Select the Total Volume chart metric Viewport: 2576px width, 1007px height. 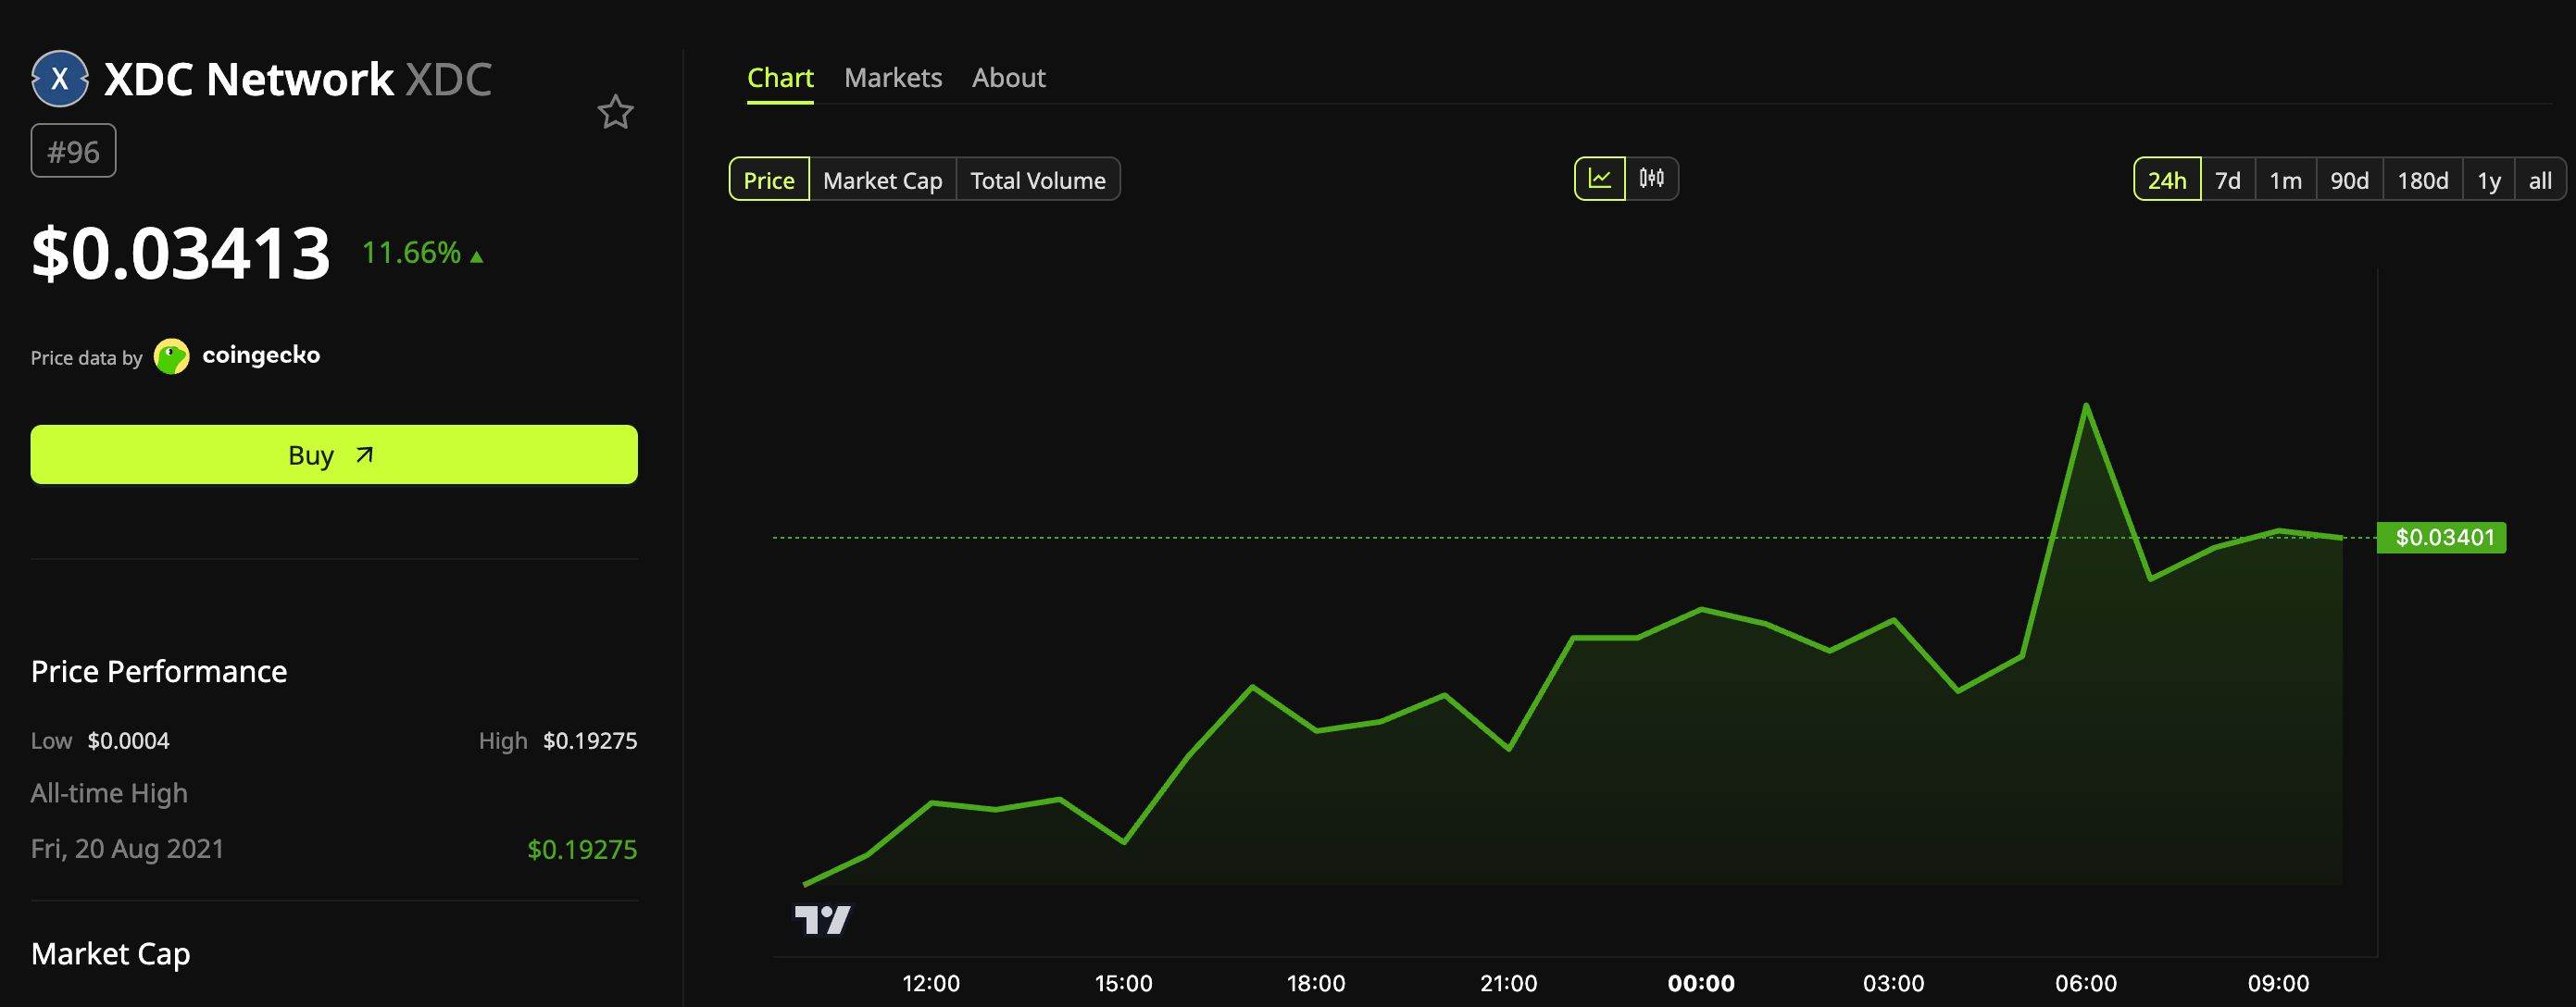click(1038, 180)
